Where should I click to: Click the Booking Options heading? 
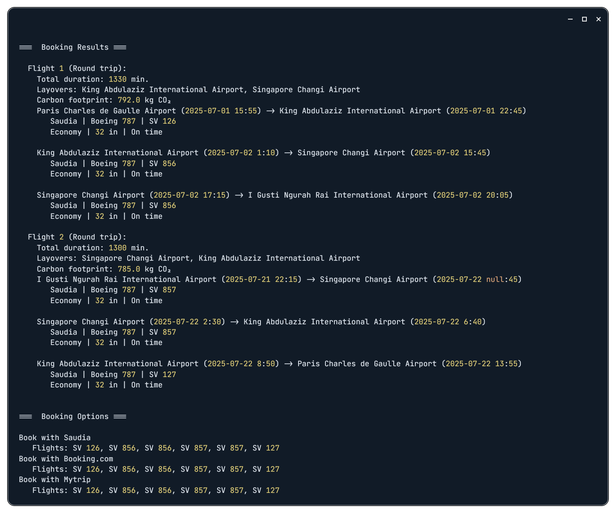(75, 415)
